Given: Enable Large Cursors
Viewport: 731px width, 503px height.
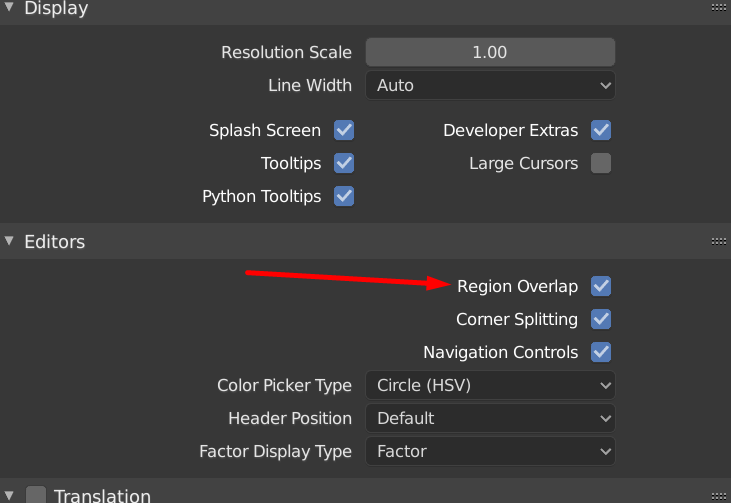Looking at the screenshot, I should click(601, 163).
